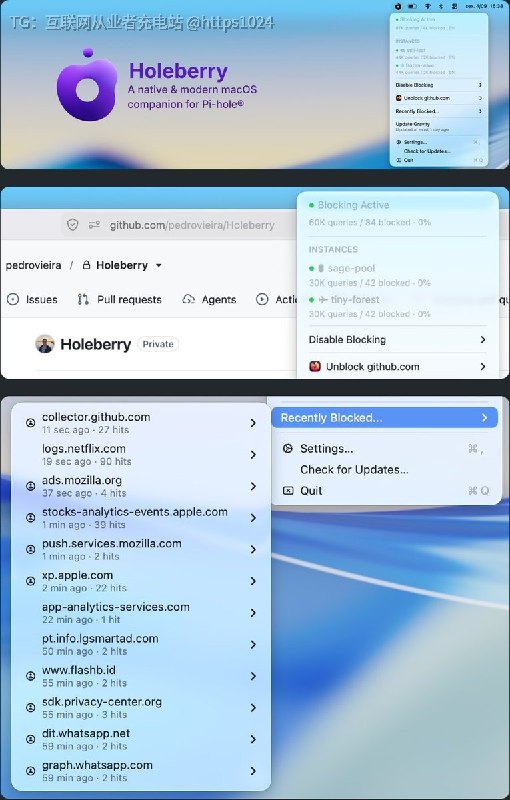Click the Issues tab icon

(13, 299)
